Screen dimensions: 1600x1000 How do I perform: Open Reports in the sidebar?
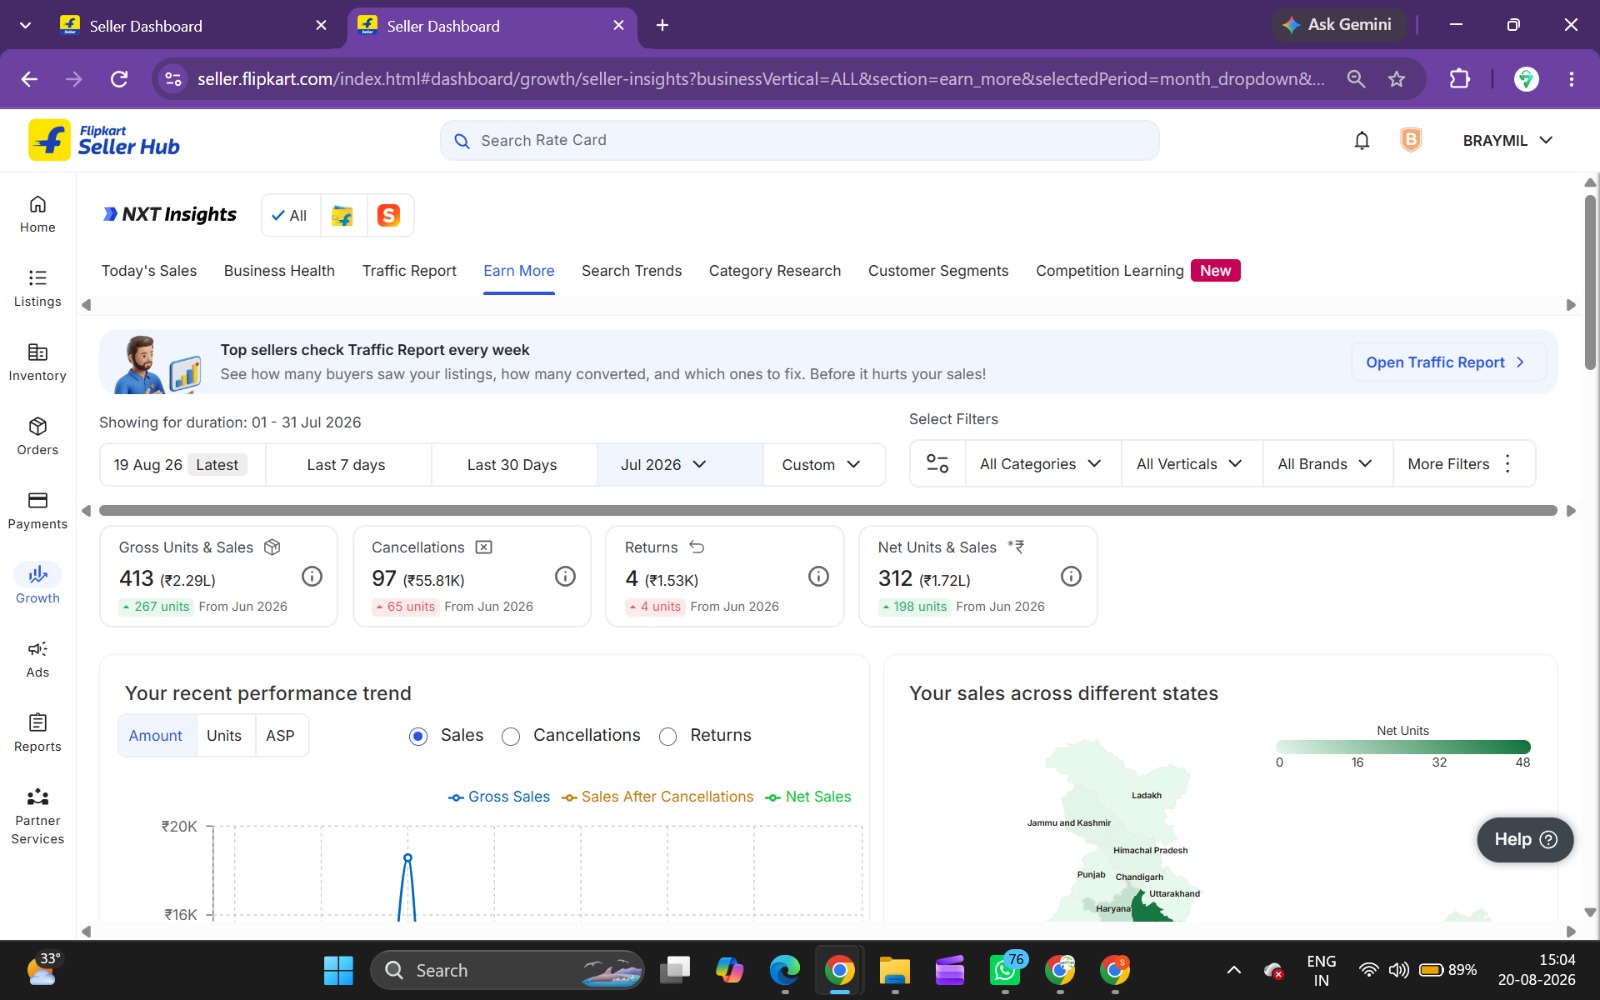[x=37, y=732]
